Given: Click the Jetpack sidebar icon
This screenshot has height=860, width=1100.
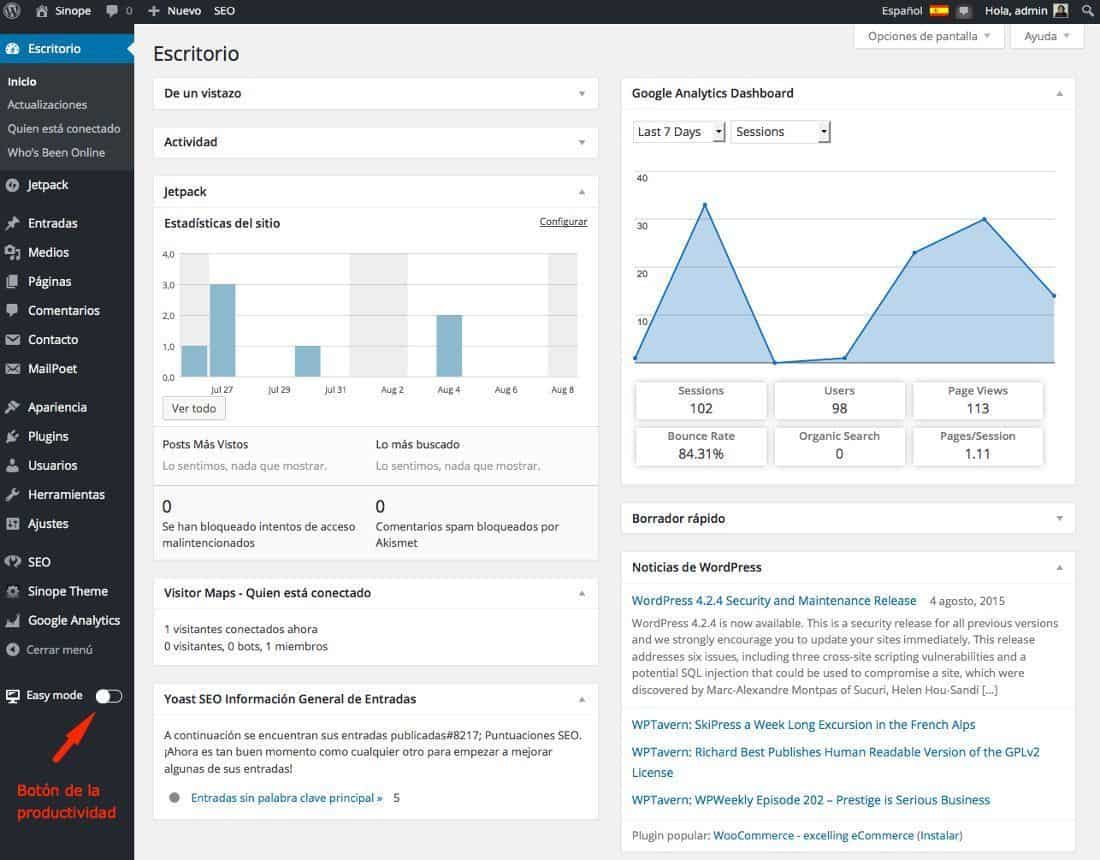Looking at the screenshot, I should 12,185.
